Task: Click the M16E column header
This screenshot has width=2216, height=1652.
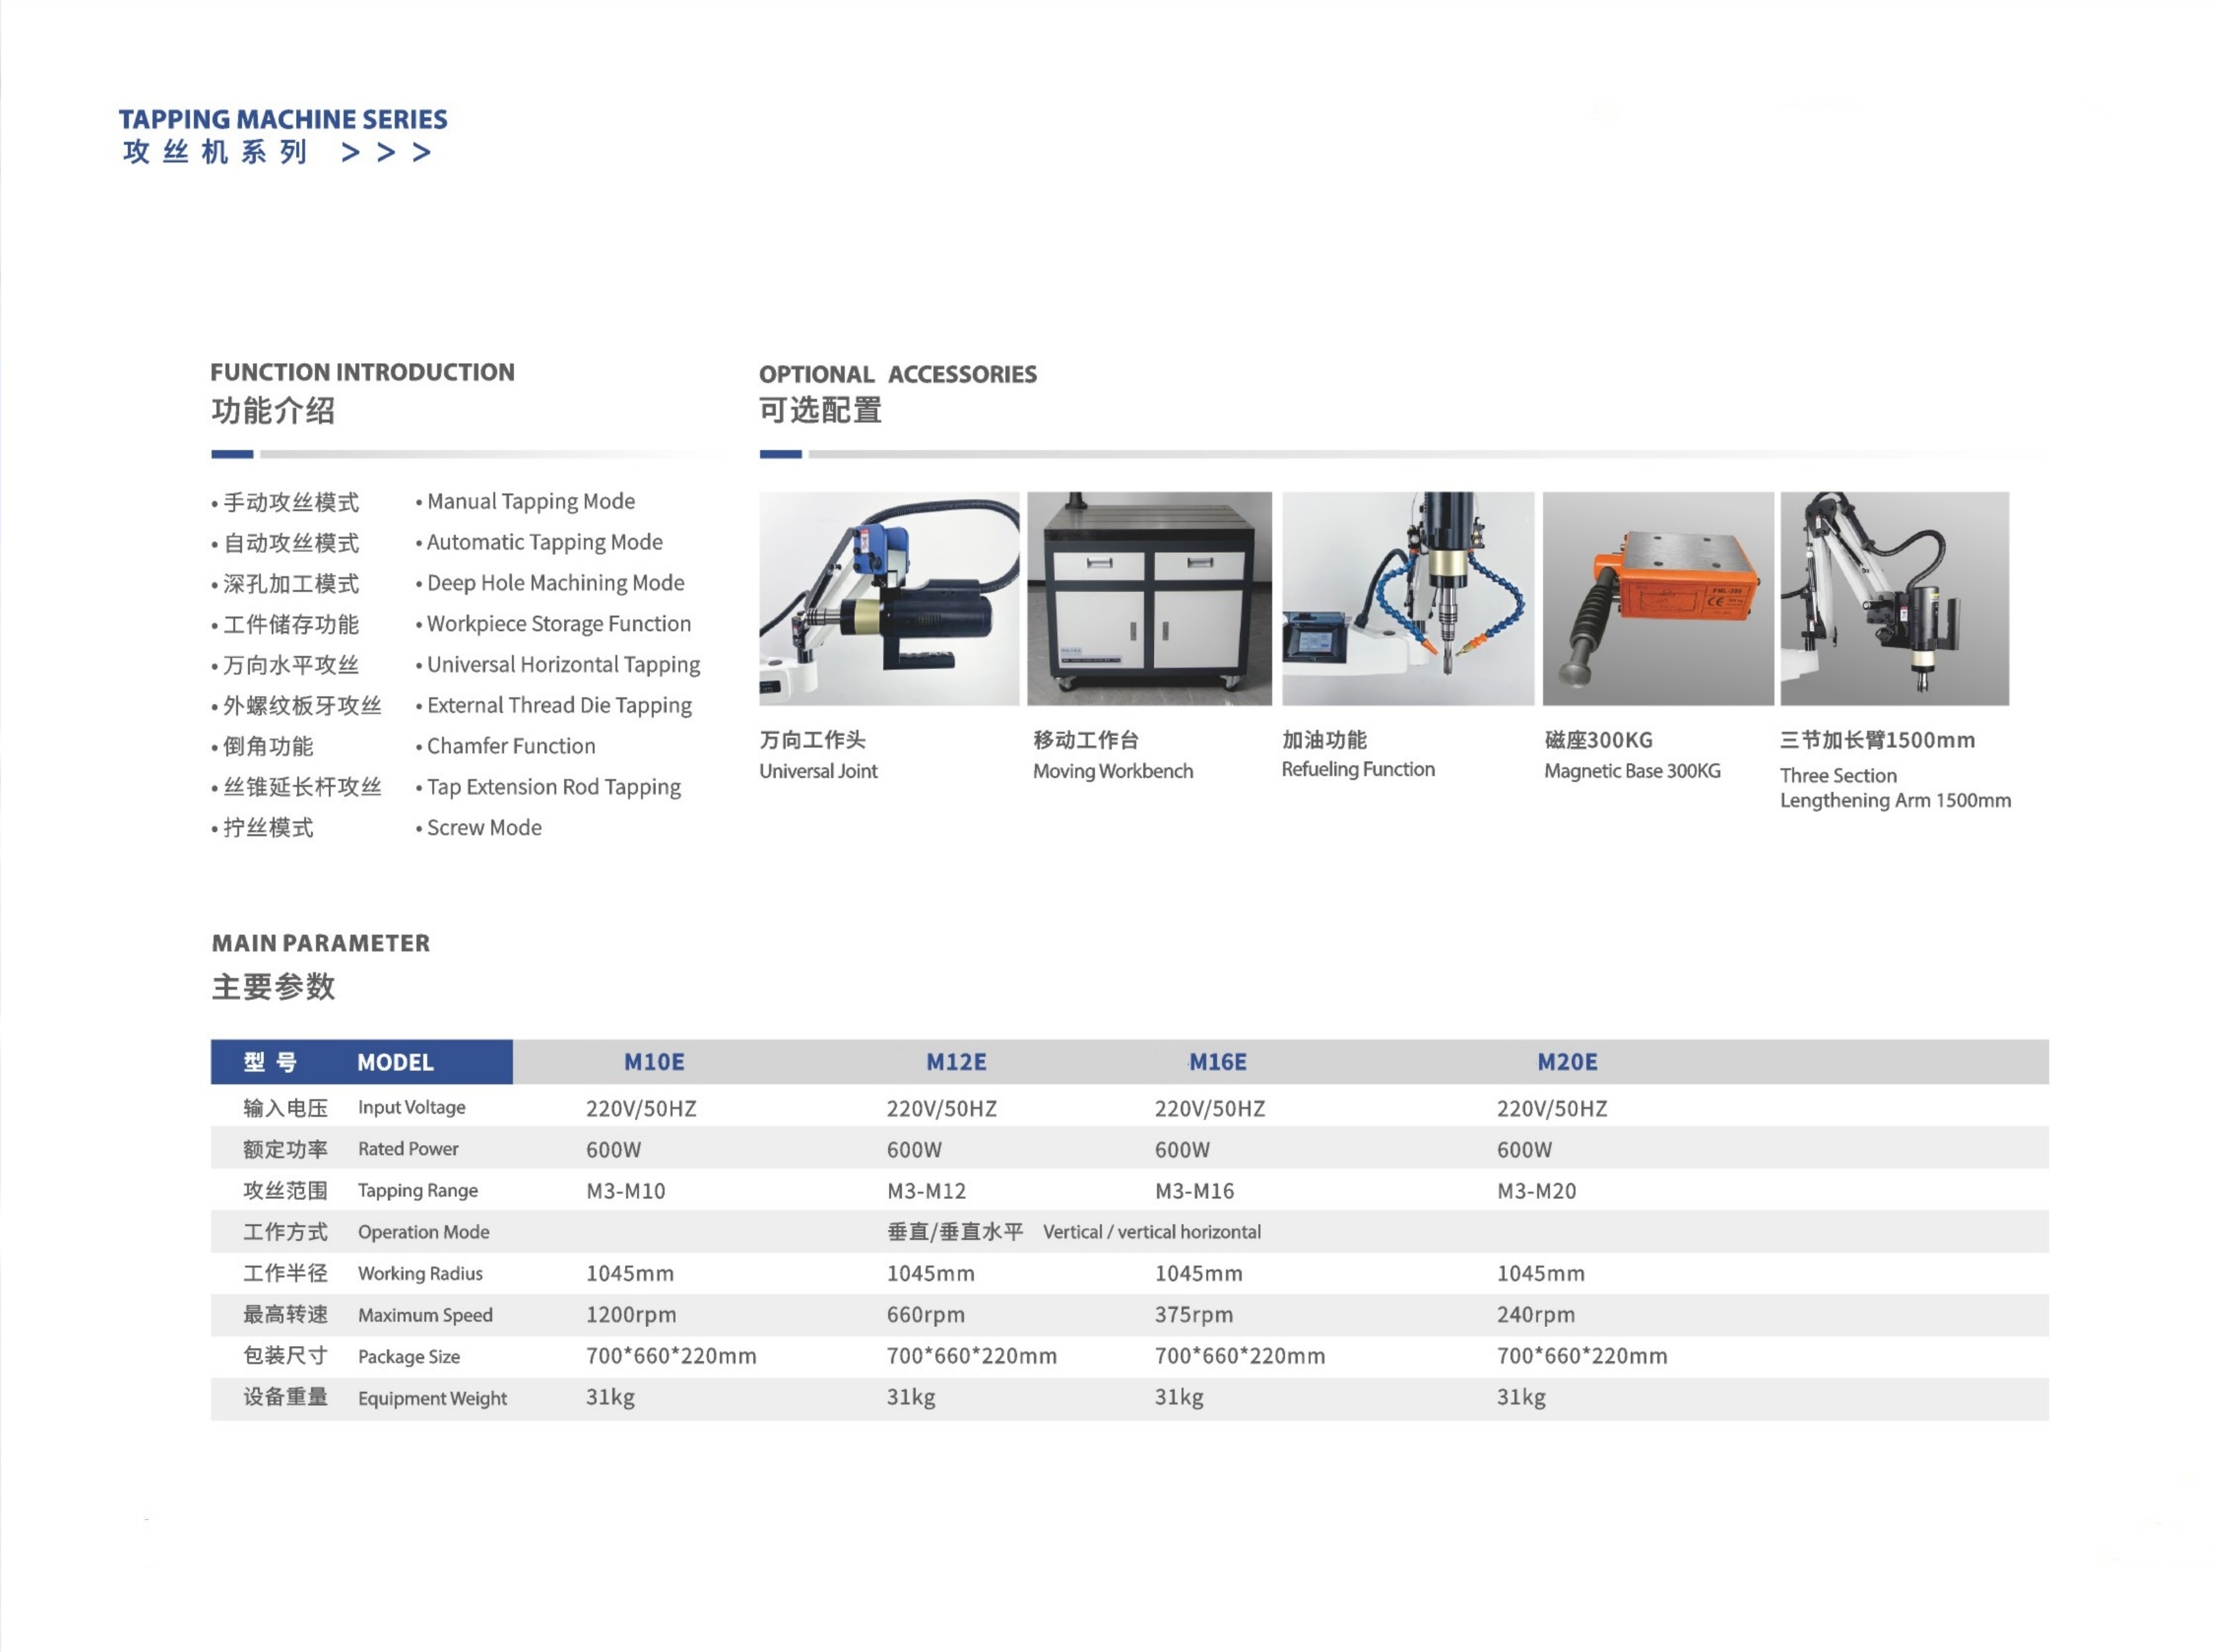Action: pos(1217,1062)
